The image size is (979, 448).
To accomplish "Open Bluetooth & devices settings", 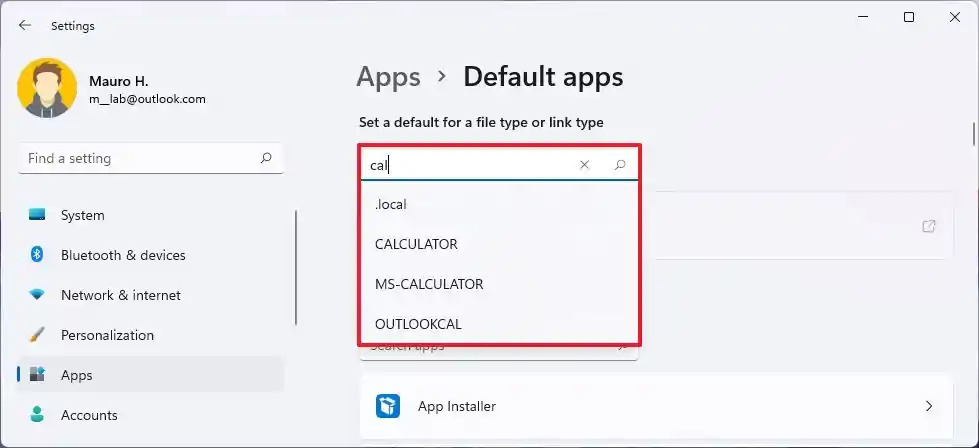I will (x=150, y=255).
